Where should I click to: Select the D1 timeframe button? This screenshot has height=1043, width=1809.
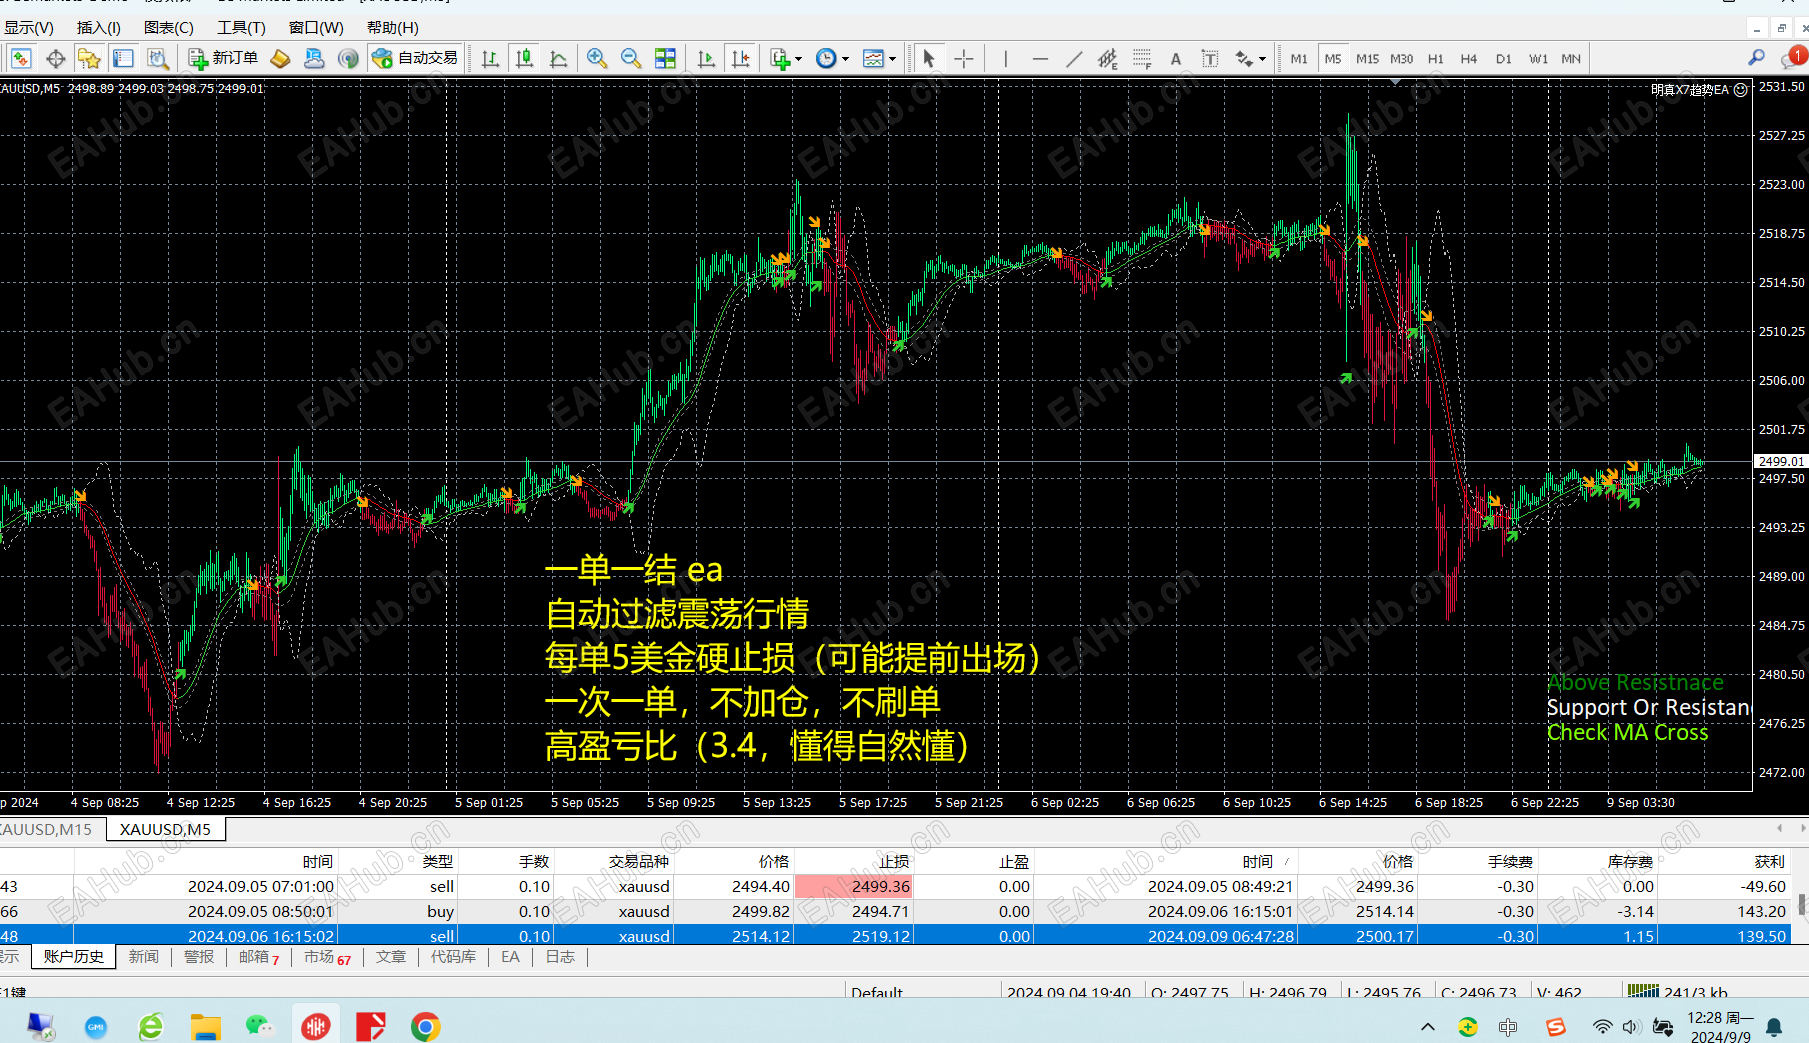(x=1504, y=59)
